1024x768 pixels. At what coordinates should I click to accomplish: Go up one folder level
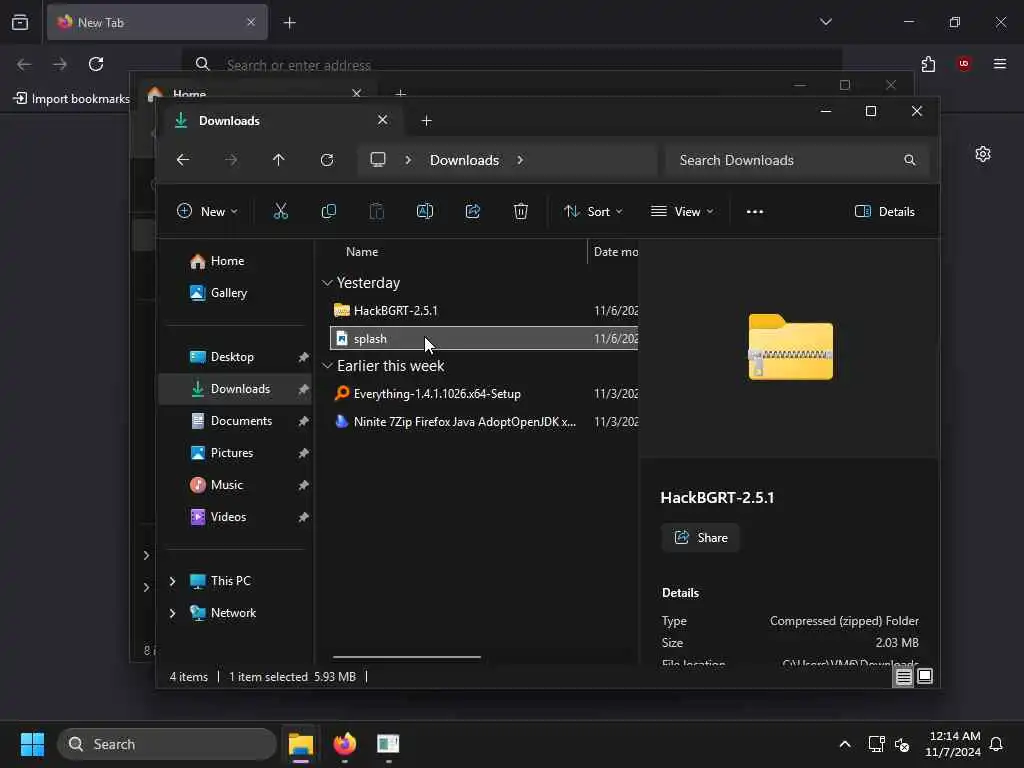[x=279, y=160]
